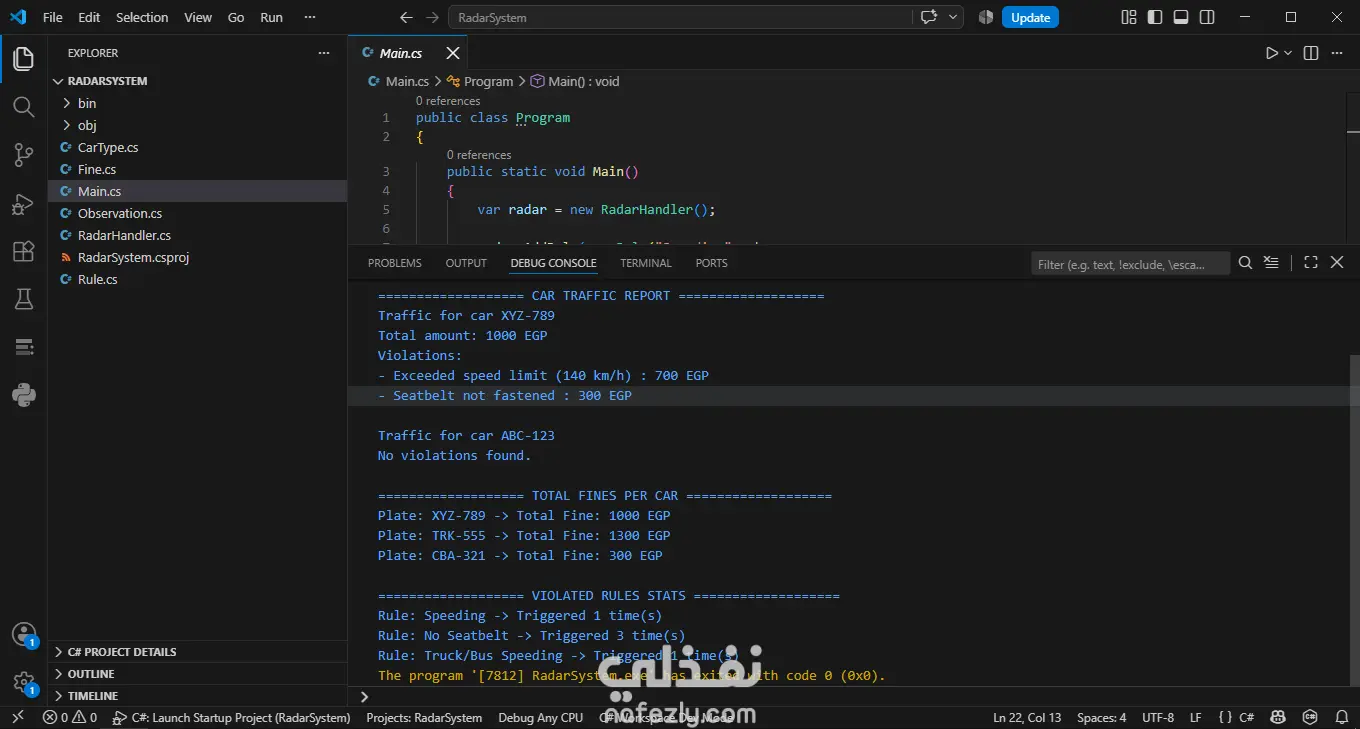Split the editor to the right
Image resolution: width=1360 pixels, height=729 pixels.
(1311, 53)
